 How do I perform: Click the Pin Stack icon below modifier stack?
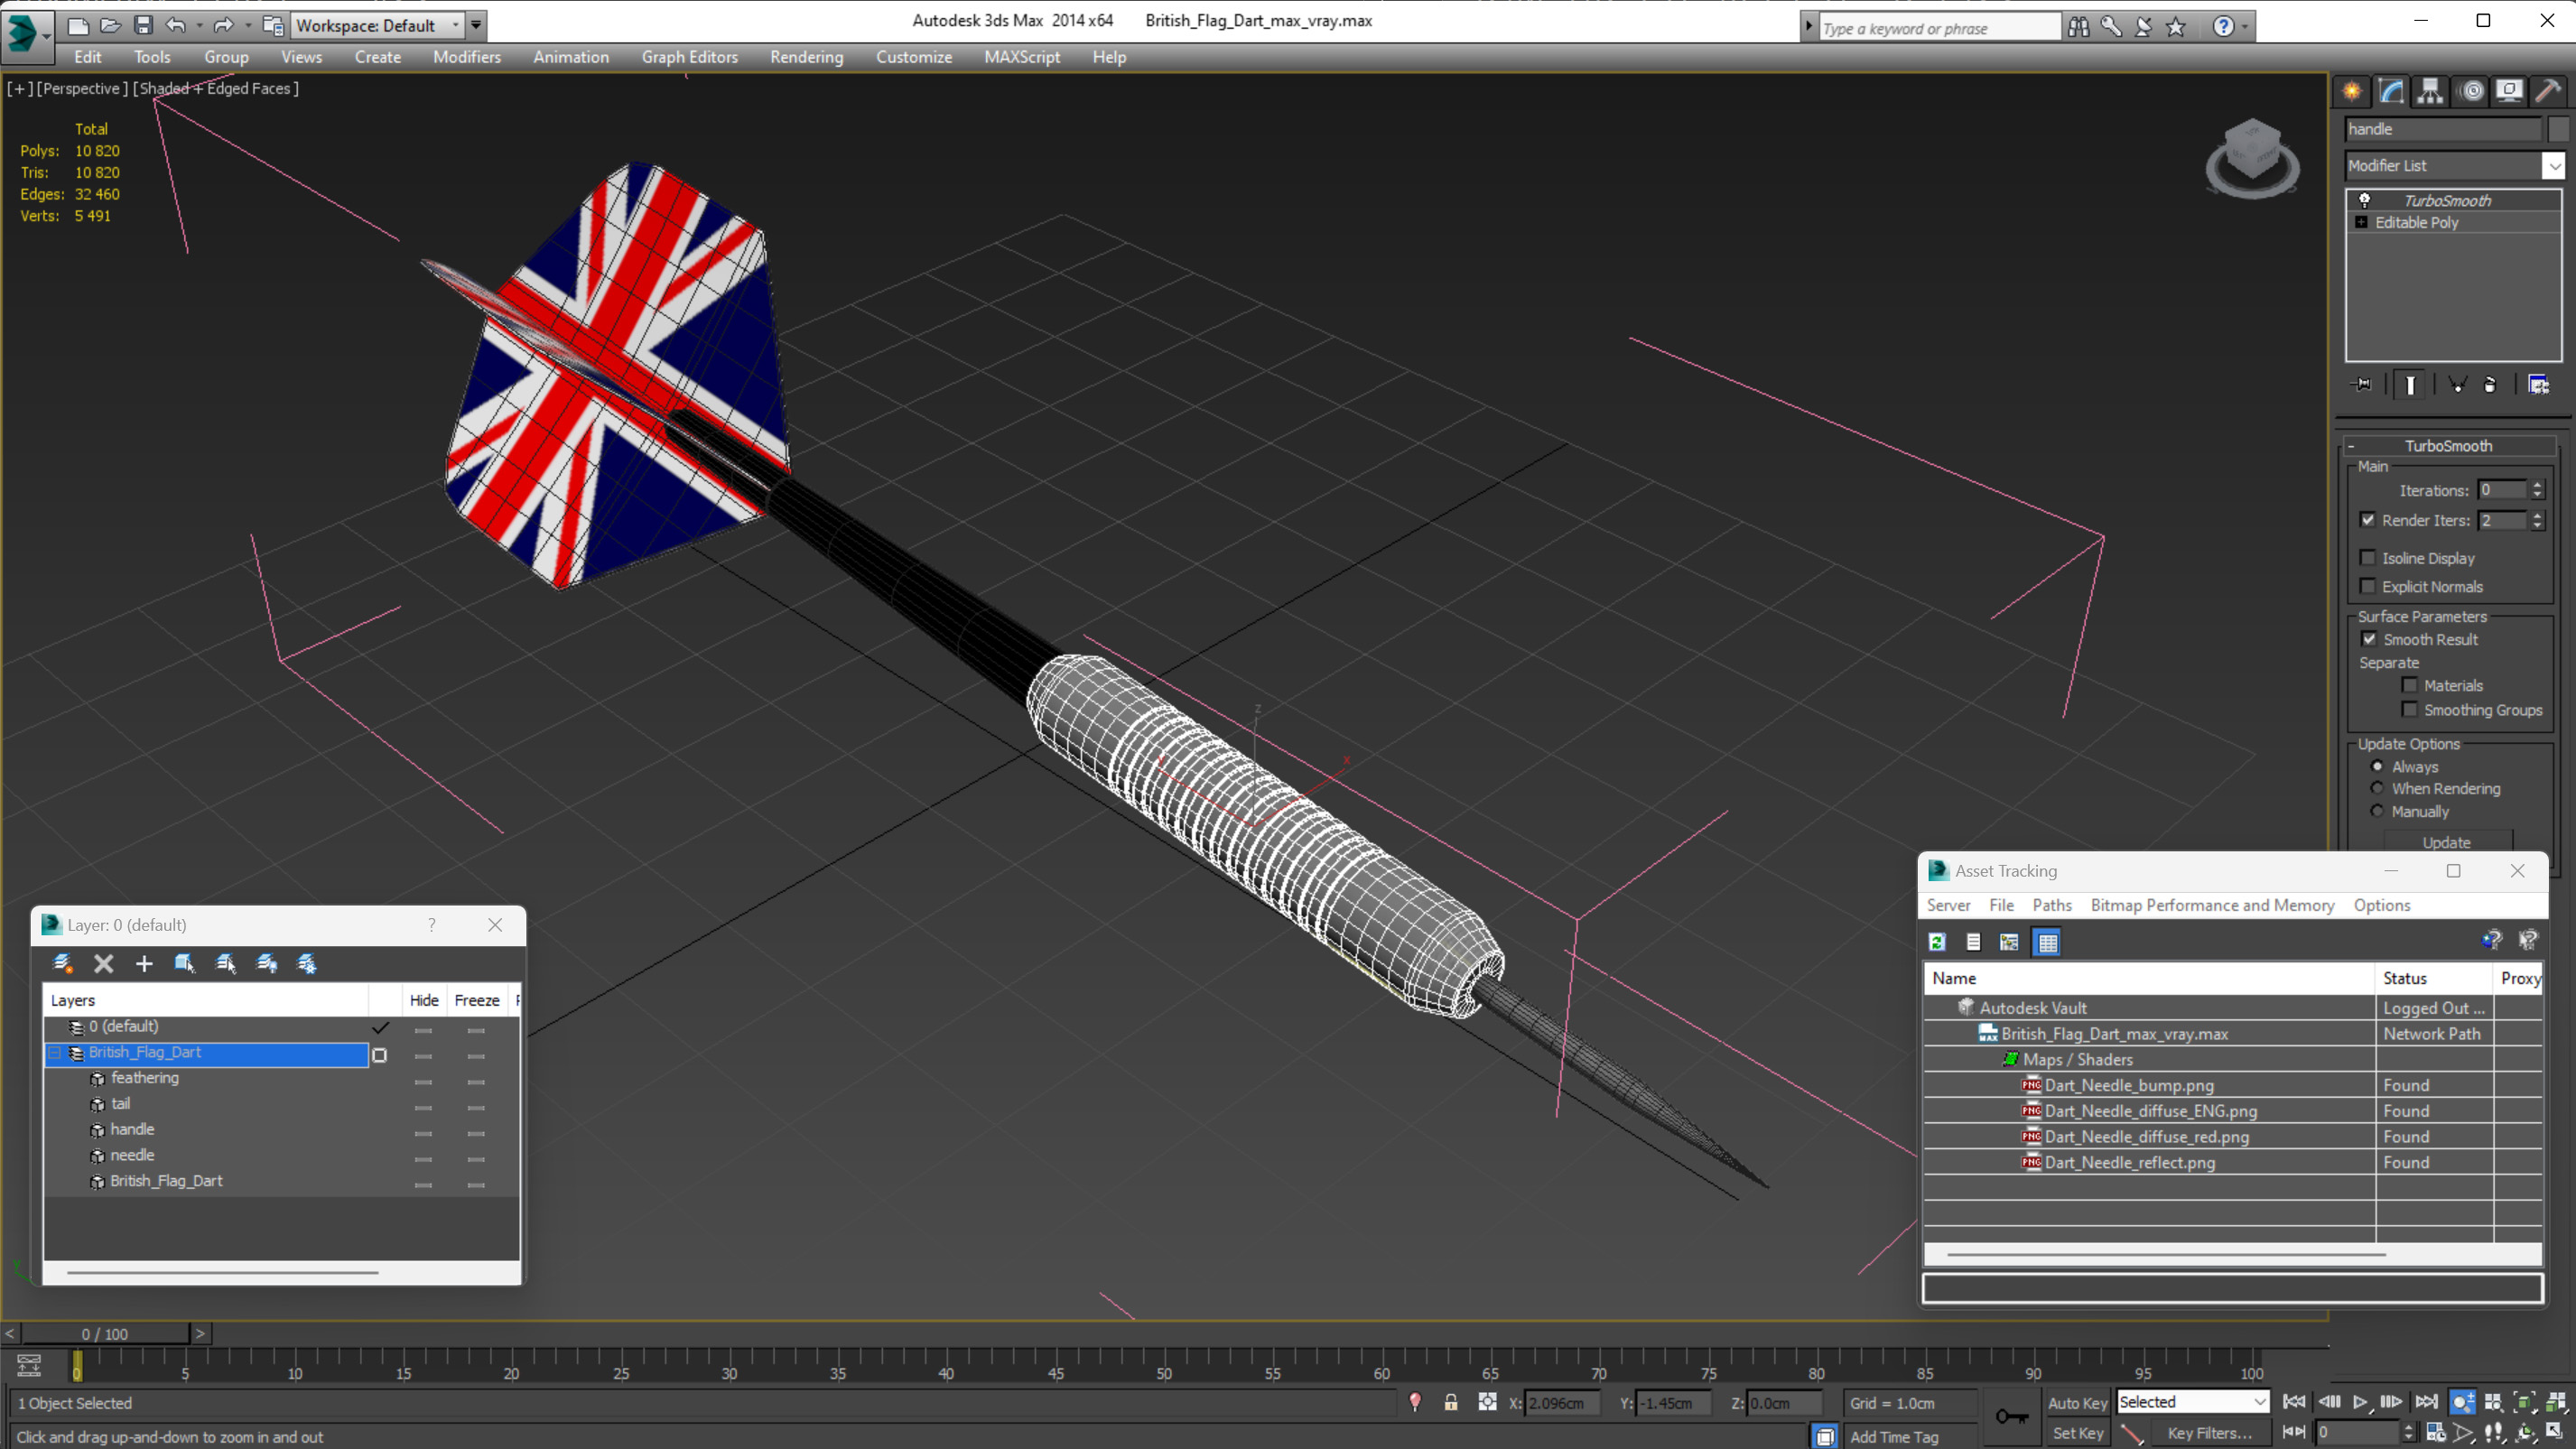2362,385
